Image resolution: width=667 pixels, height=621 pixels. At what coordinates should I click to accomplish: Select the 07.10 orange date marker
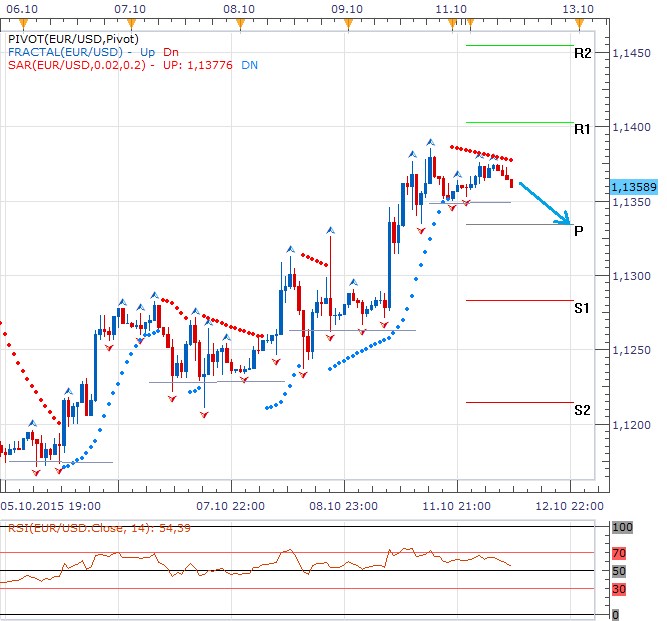pyautogui.click(x=132, y=8)
